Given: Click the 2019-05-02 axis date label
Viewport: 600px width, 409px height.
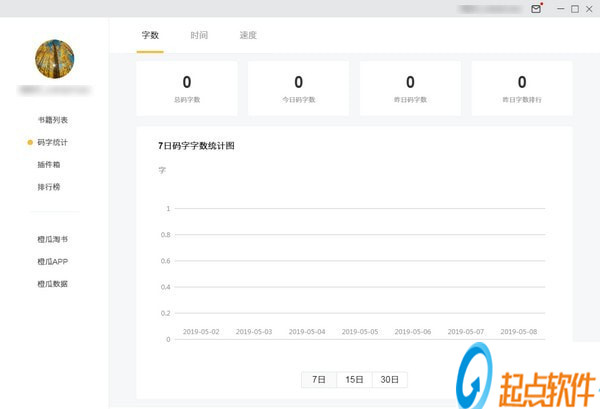Looking at the screenshot, I should pos(201,331).
